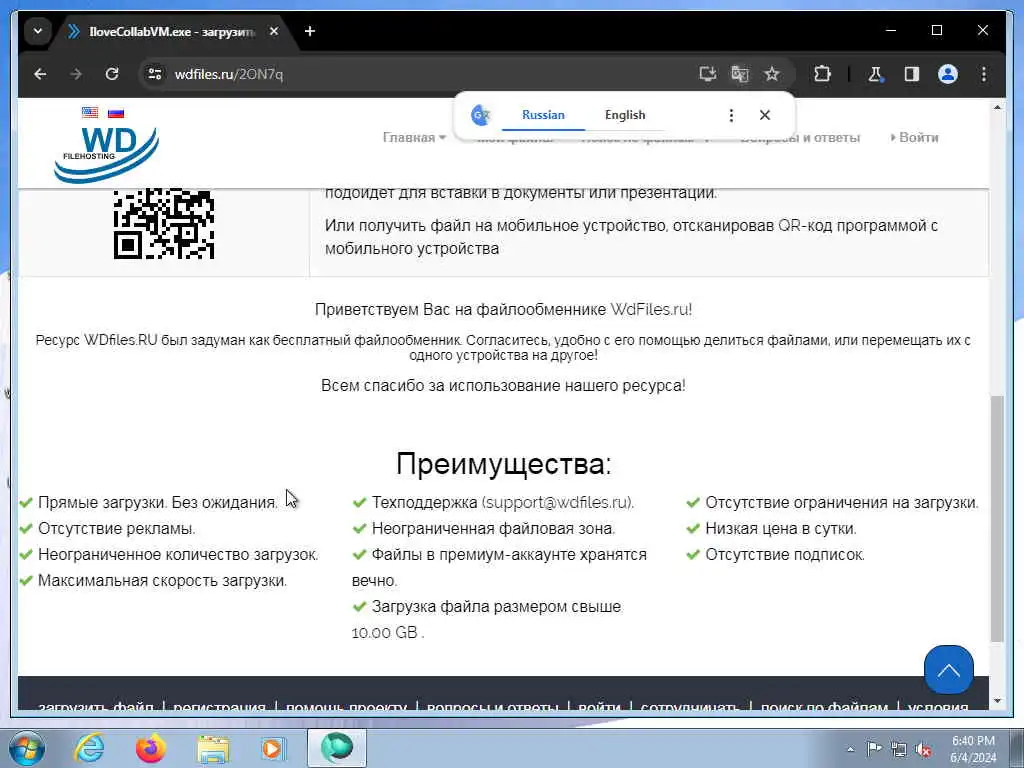Open Windows Media Player from taskbar
The image size is (1024, 768).
tap(274, 748)
